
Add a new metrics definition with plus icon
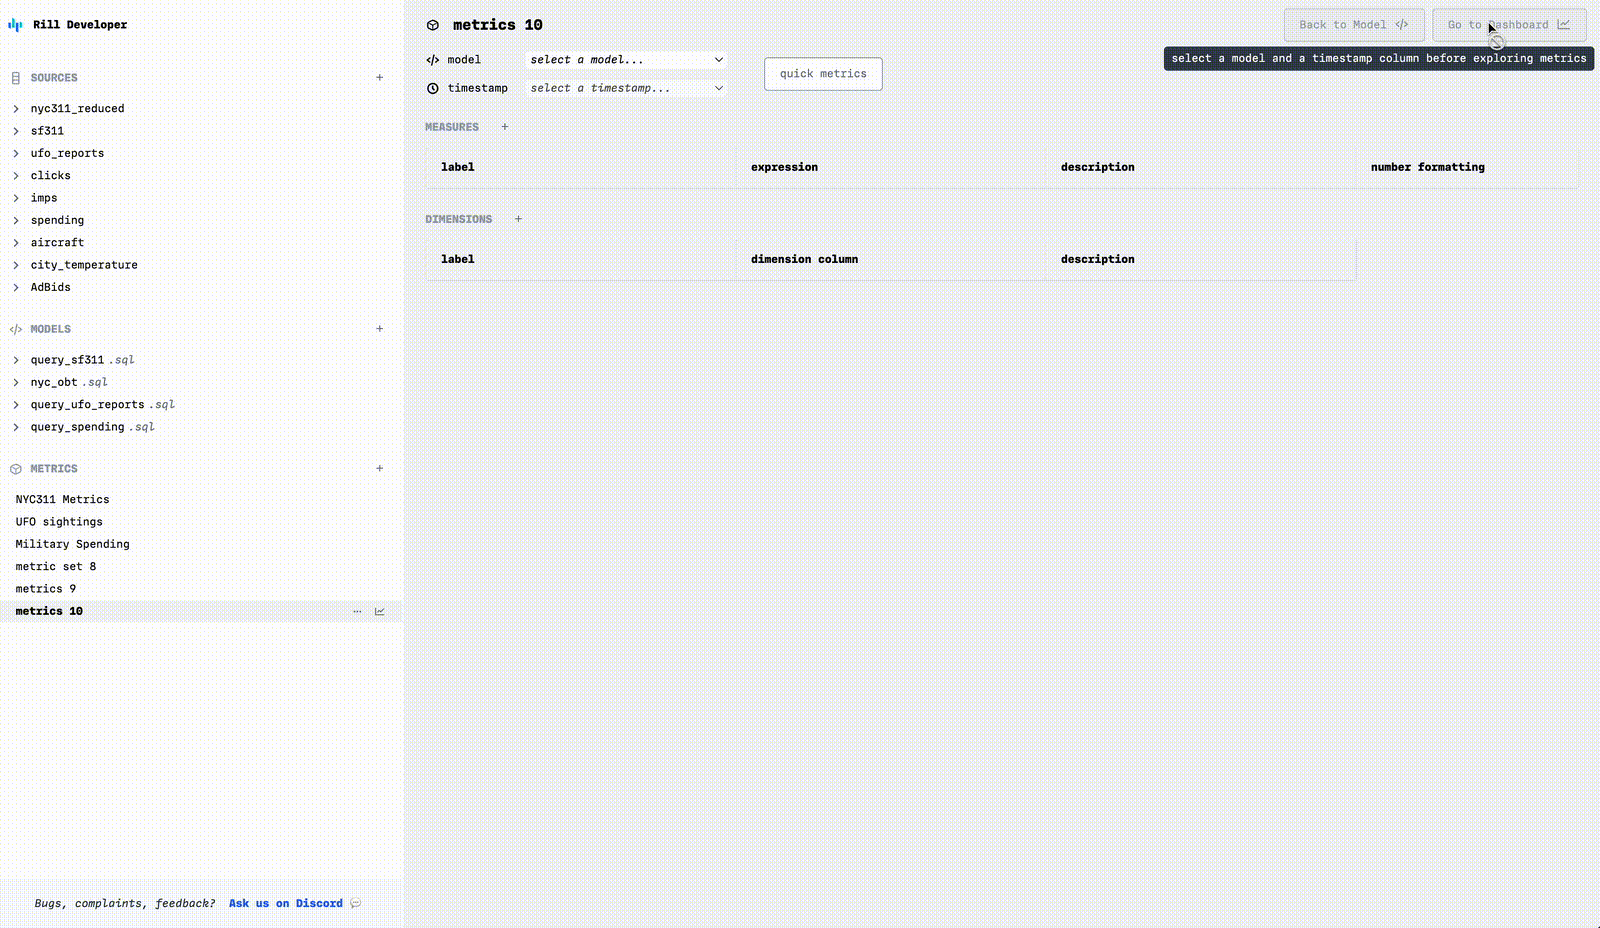[x=380, y=469]
